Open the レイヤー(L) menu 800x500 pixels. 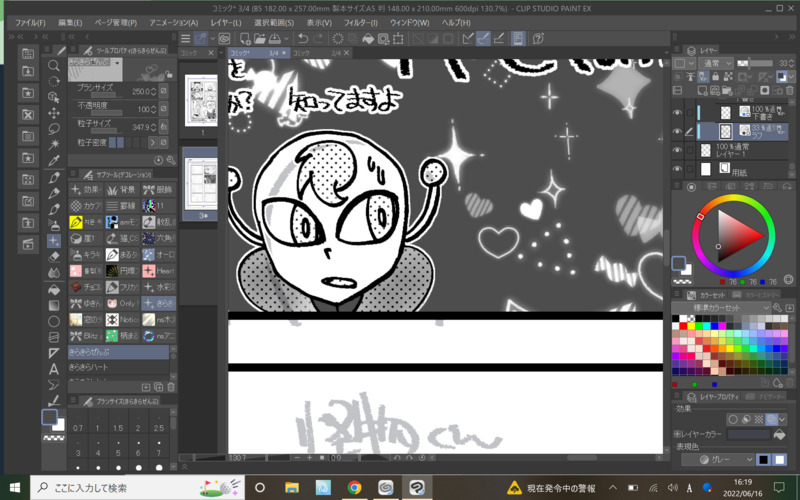(x=226, y=22)
